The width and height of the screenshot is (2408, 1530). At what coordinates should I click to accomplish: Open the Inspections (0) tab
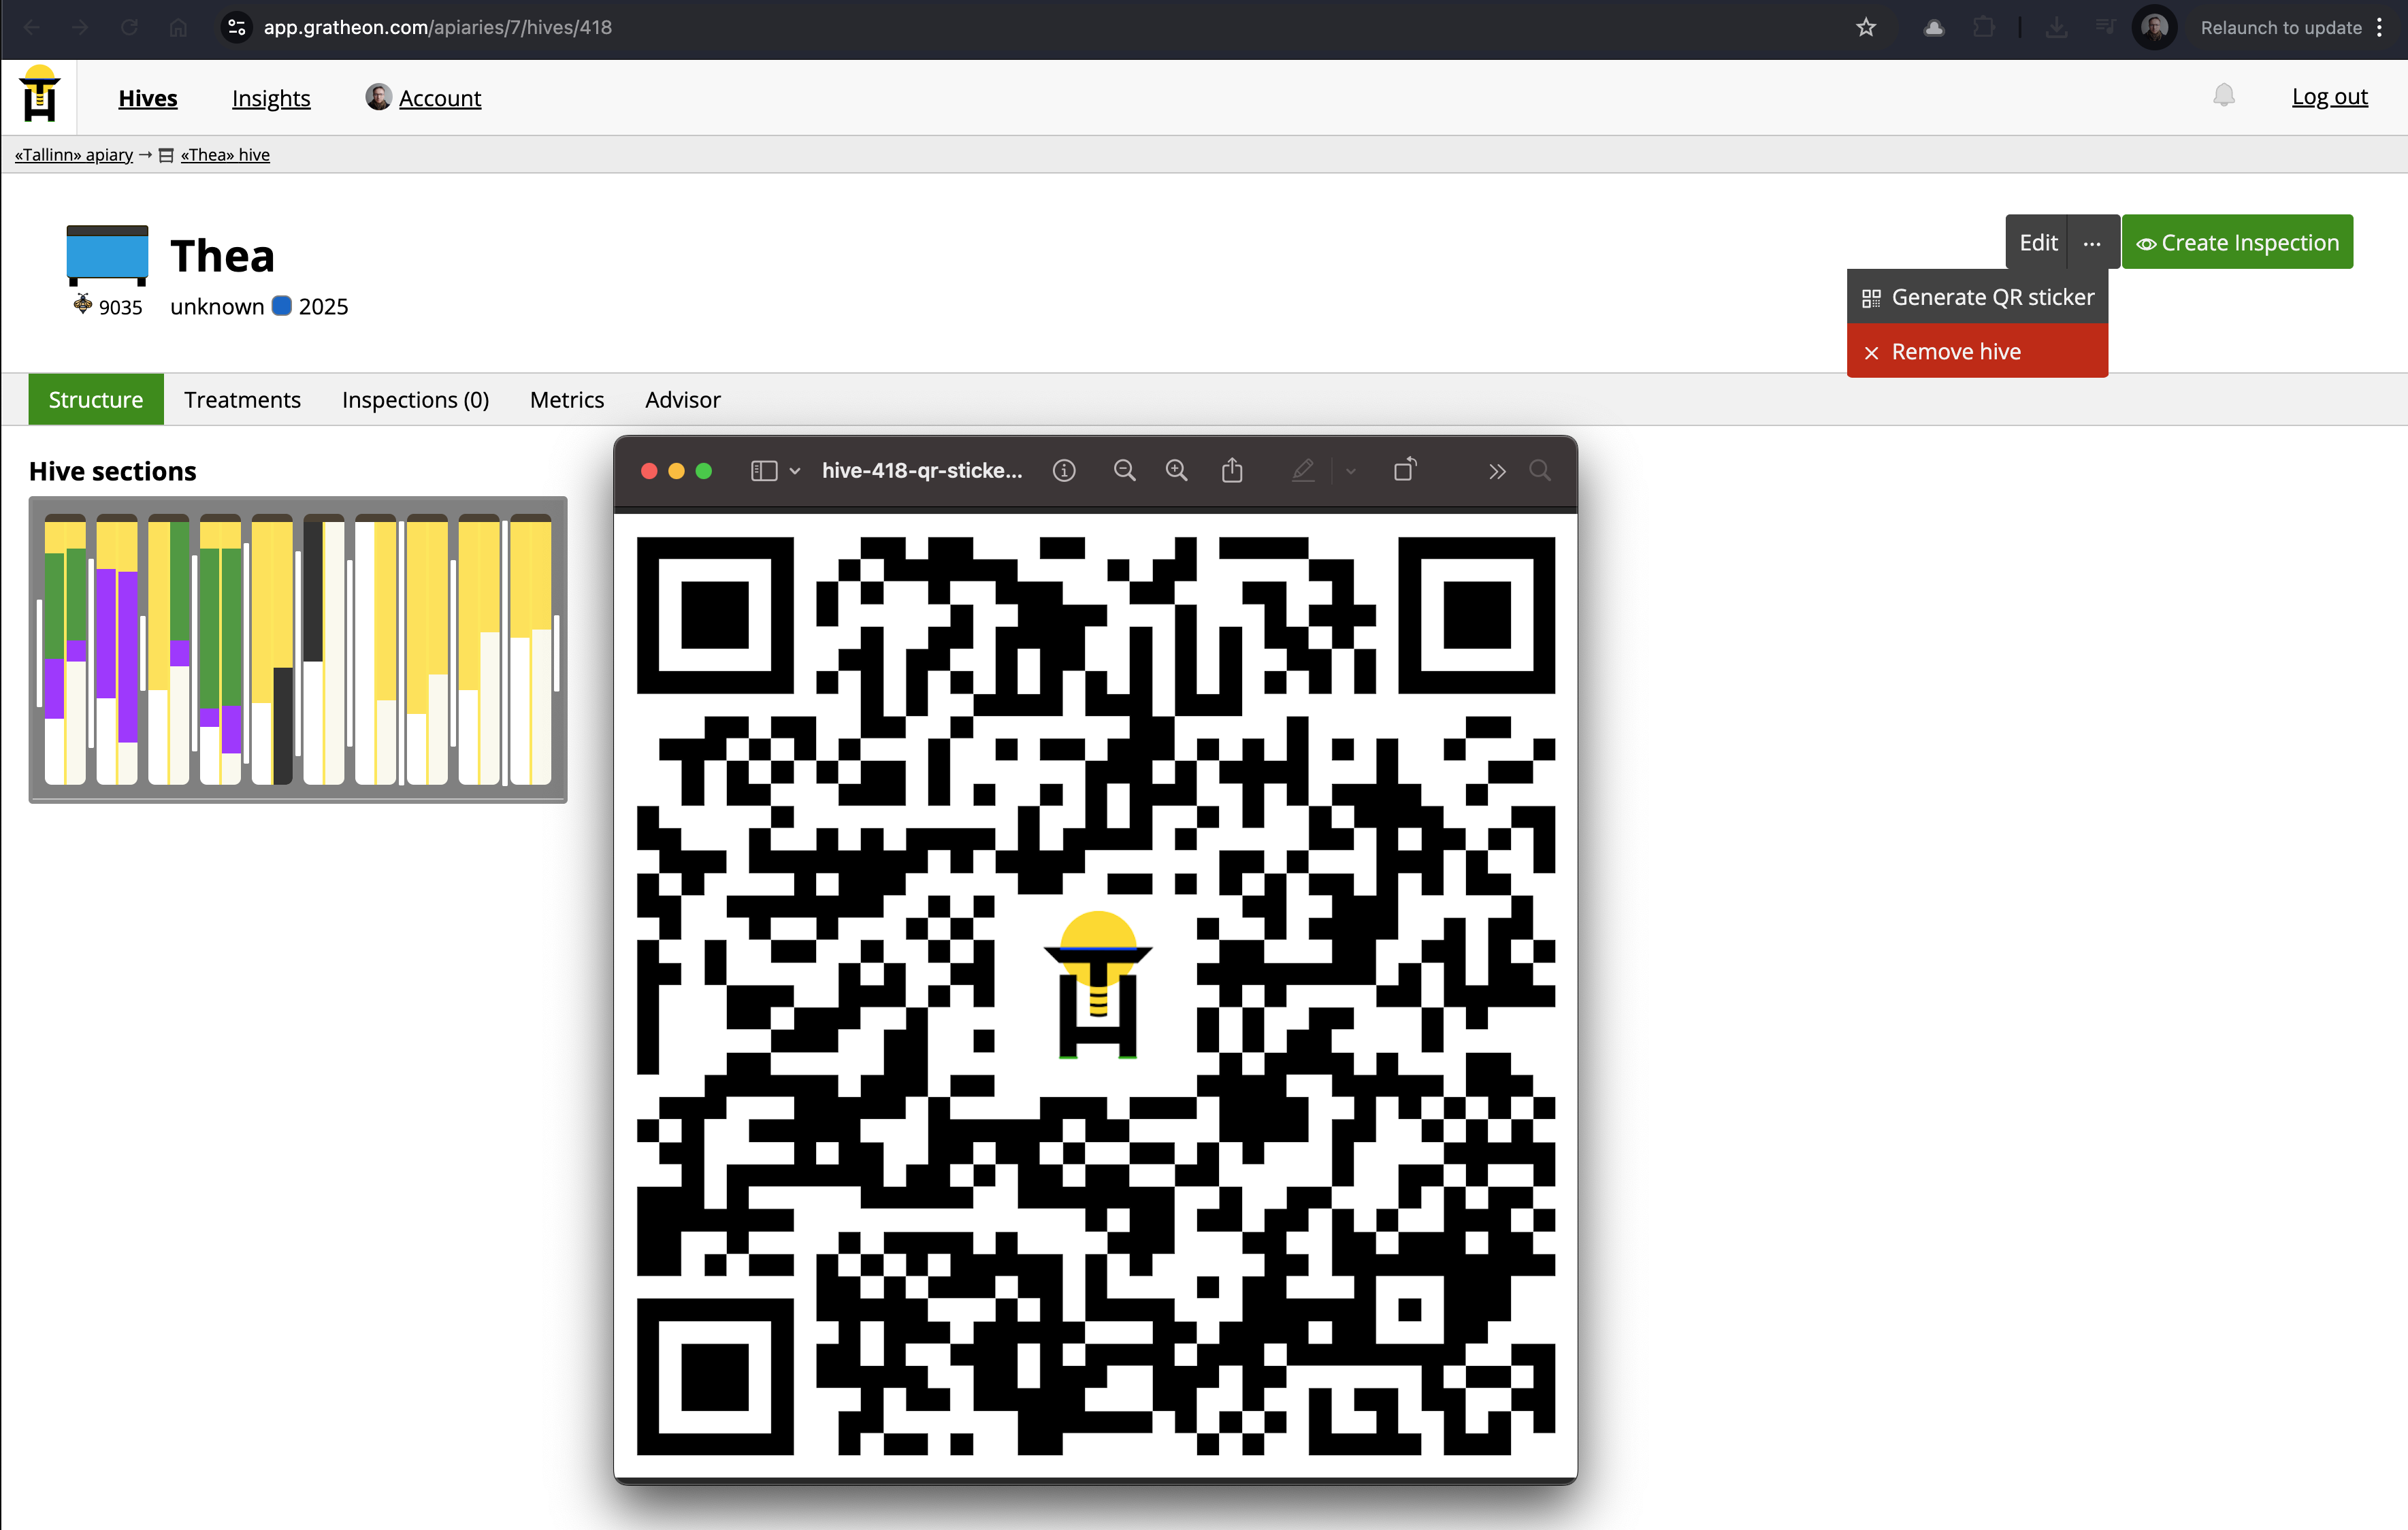(415, 399)
